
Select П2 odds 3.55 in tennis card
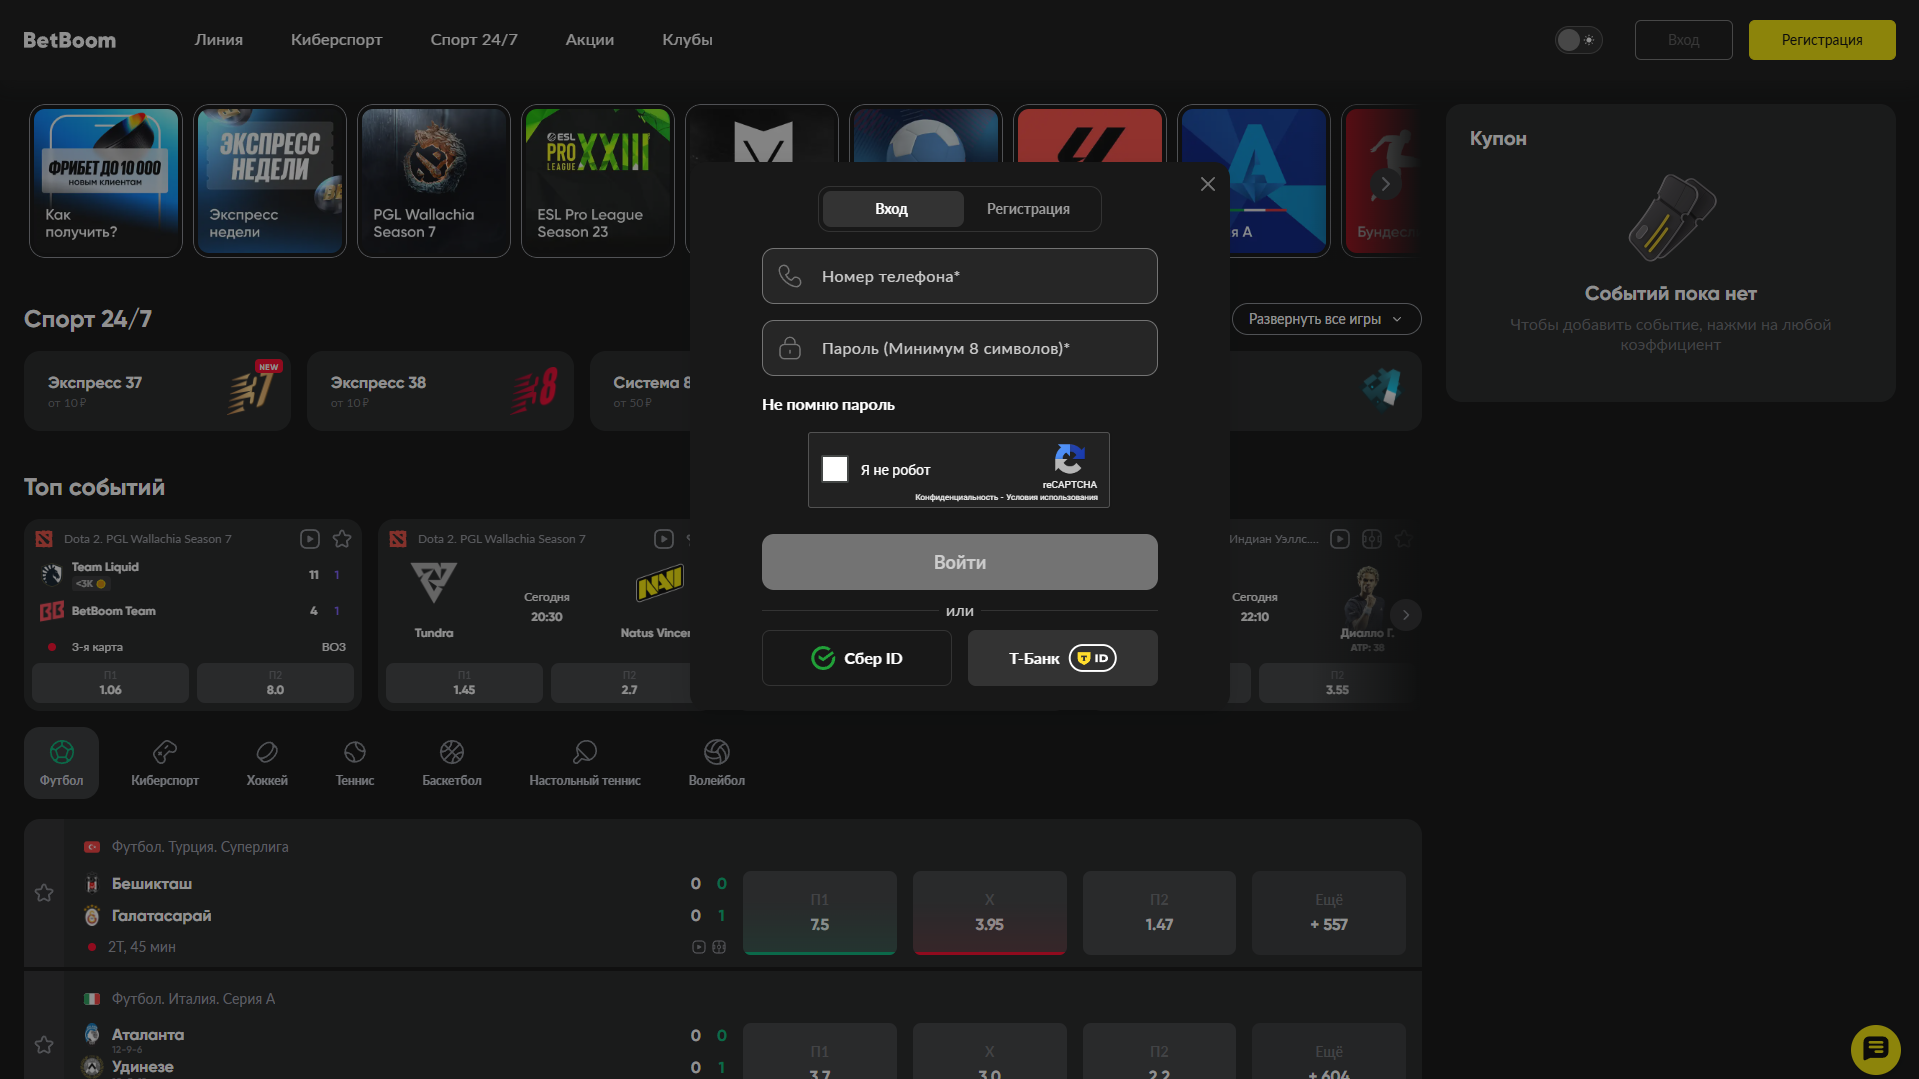pos(1337,683)
